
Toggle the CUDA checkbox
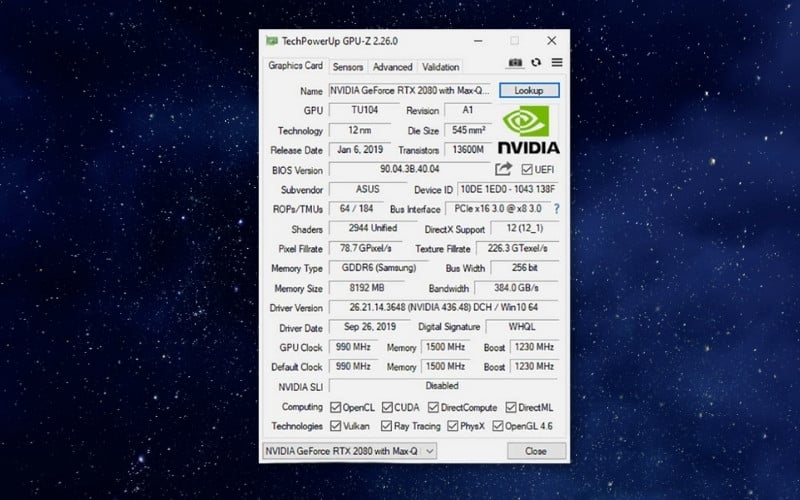tap(387, 407)
